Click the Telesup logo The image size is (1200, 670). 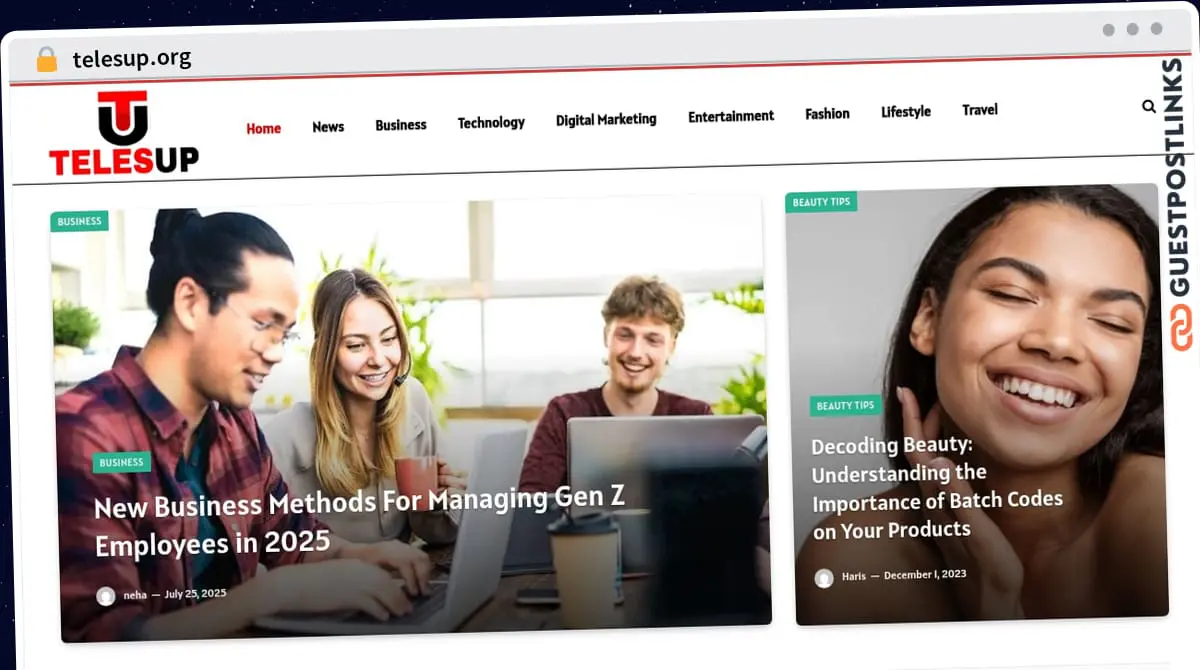coord(123,134)
